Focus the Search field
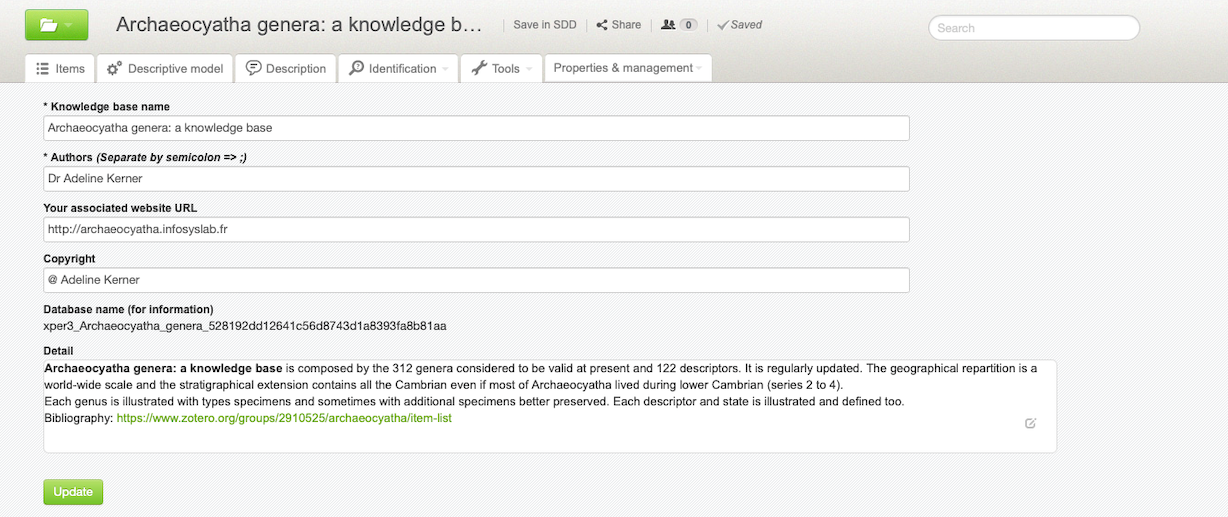Screen dimensions: 1228x517 (1033, 28)
